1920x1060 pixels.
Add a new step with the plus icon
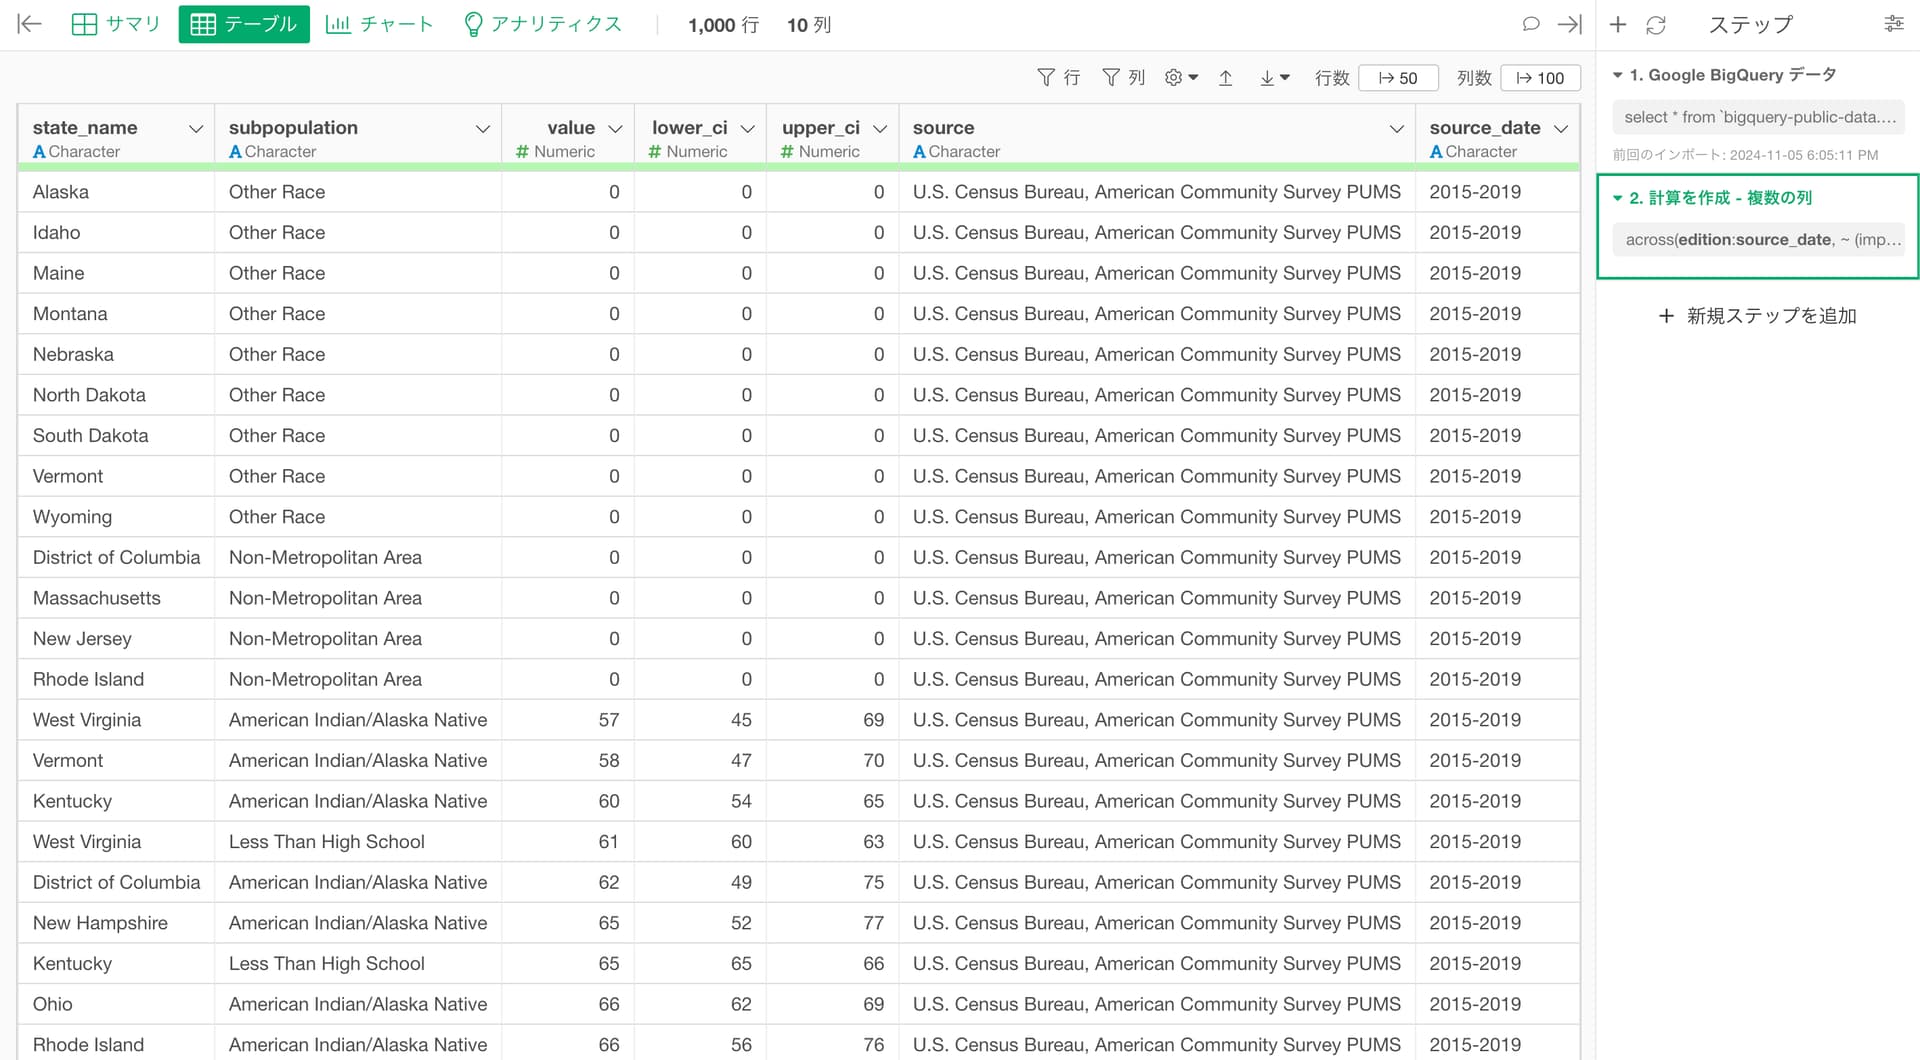point(1618,24)
